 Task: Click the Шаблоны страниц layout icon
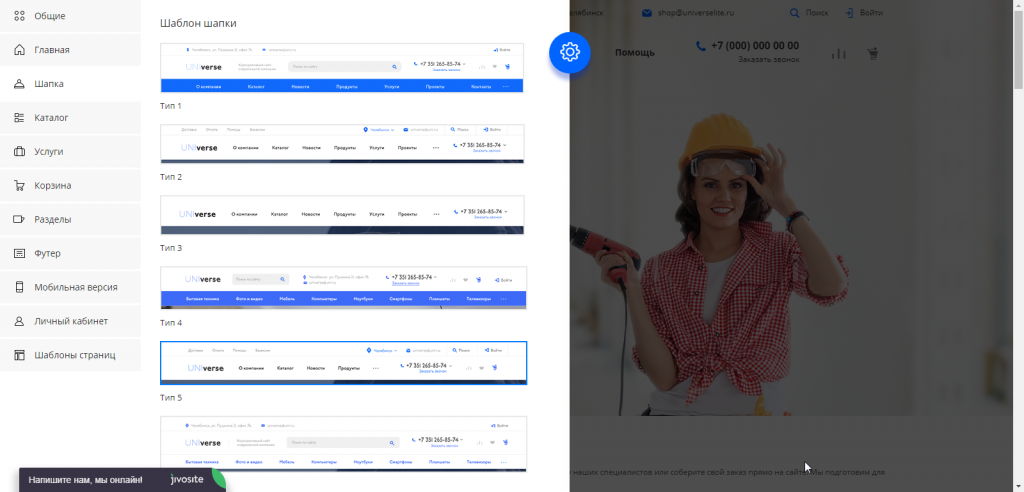pyautogui.click(x=20, y=355)
